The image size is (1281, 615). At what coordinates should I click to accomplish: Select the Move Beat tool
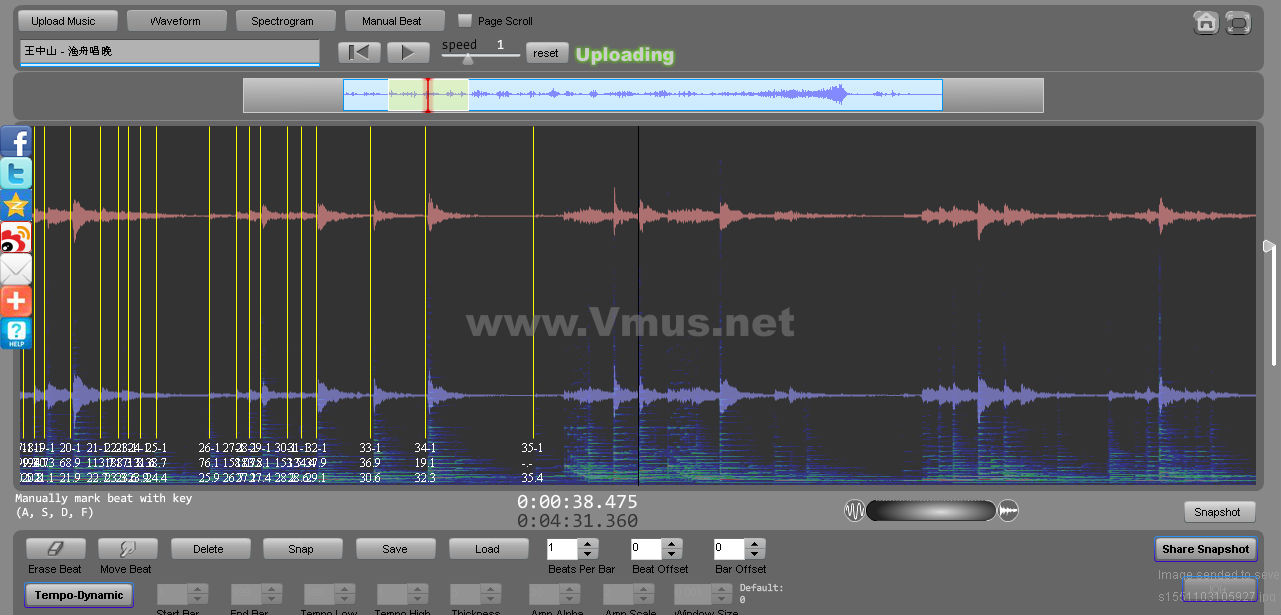tap(127, 549)
